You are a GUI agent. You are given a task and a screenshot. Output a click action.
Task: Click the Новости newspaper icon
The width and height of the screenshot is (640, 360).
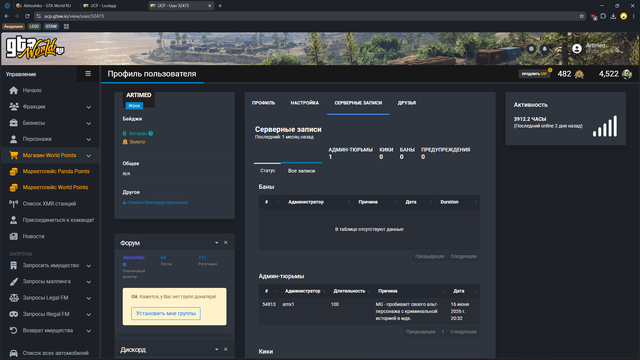pos(13,236)
